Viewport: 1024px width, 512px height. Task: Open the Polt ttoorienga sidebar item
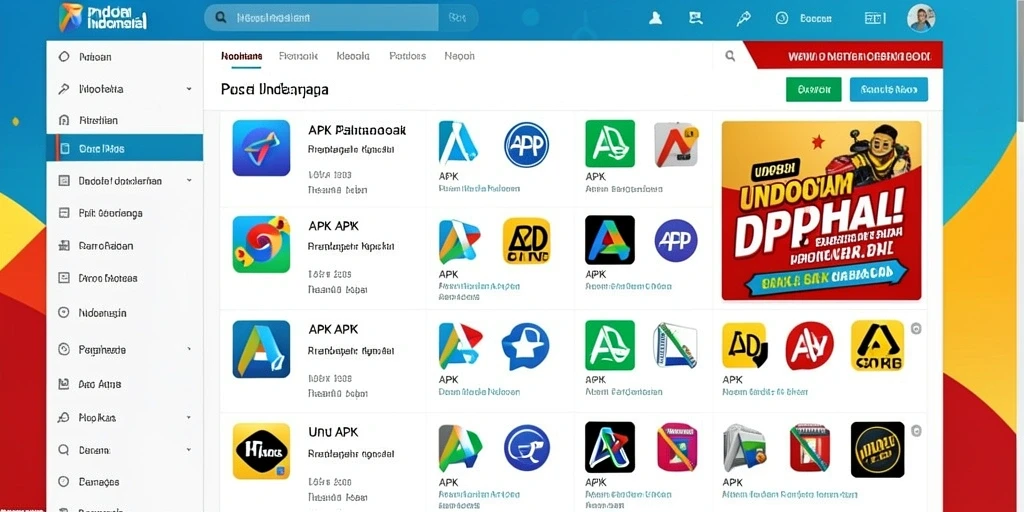click(x=125, y=213)
